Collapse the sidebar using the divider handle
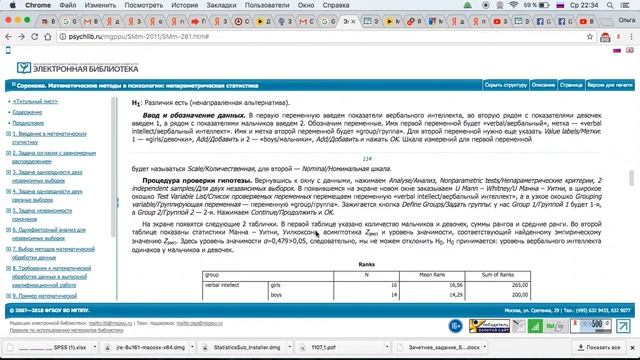Viewport: 640px width, 360px height. (118, 202)
